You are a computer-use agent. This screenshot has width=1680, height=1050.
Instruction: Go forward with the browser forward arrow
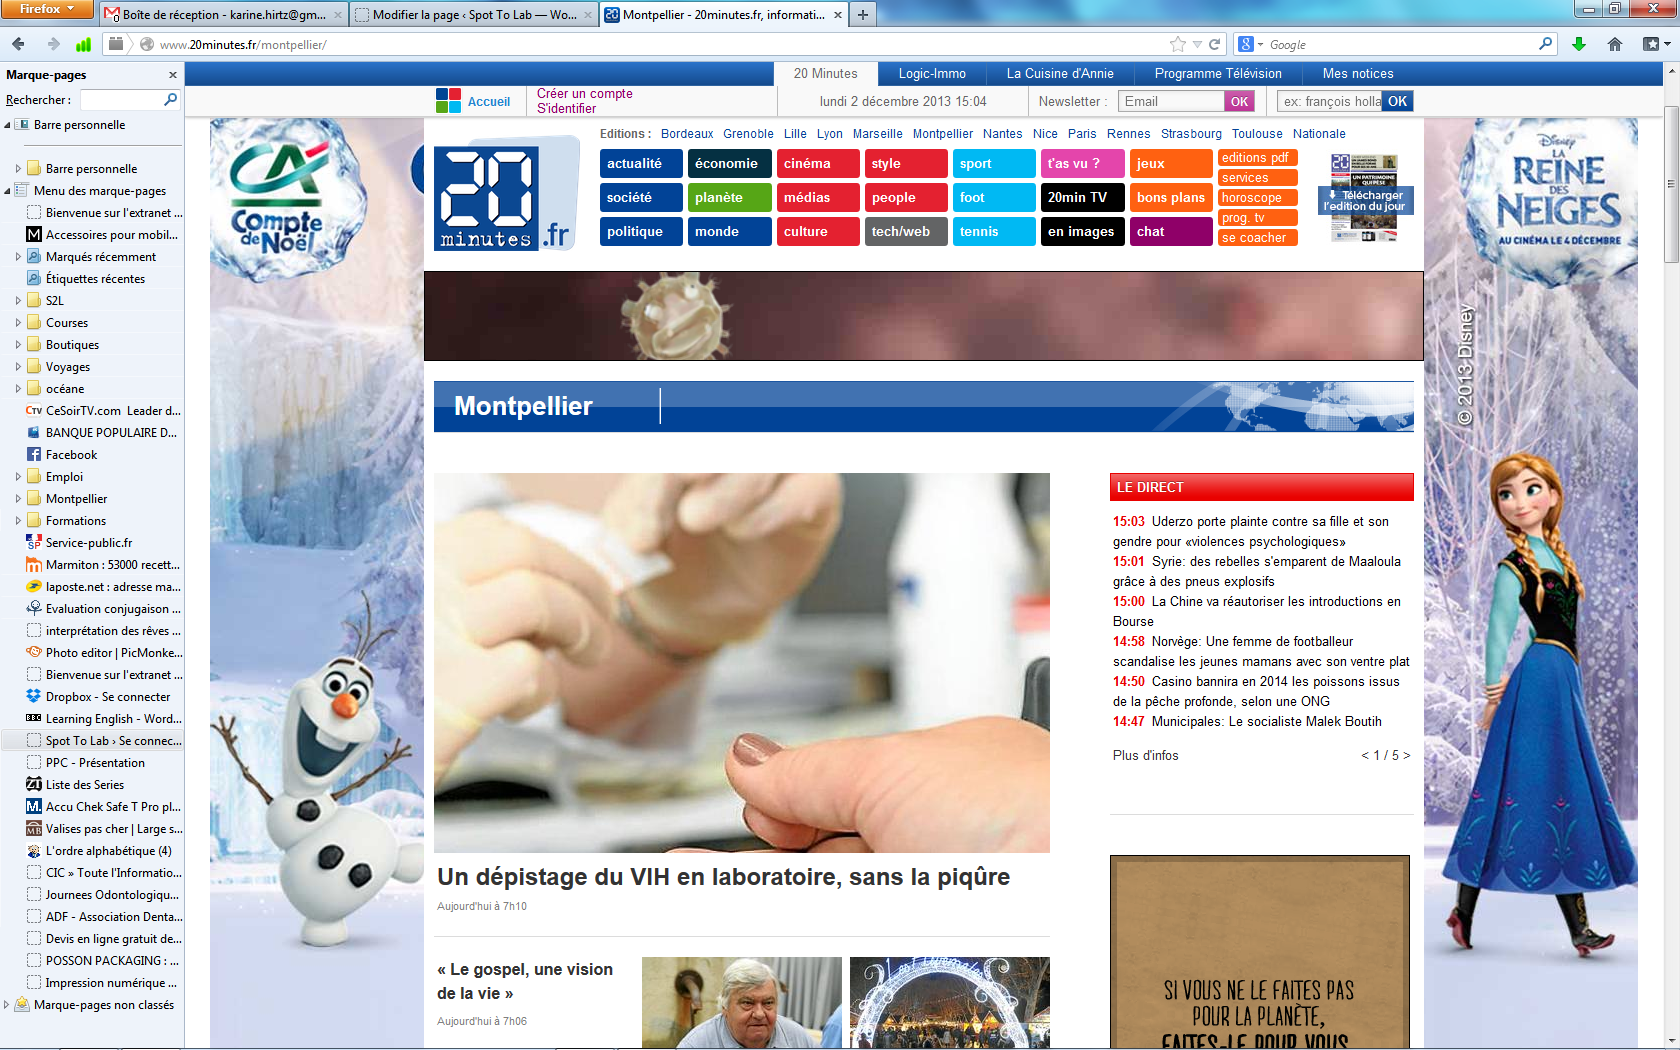coord(53,44)
